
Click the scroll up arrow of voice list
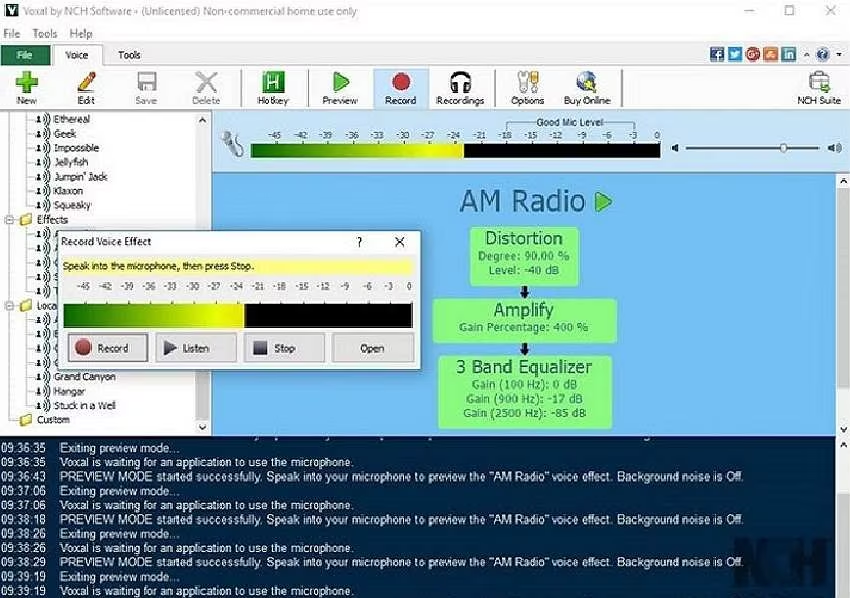(202, 120)
